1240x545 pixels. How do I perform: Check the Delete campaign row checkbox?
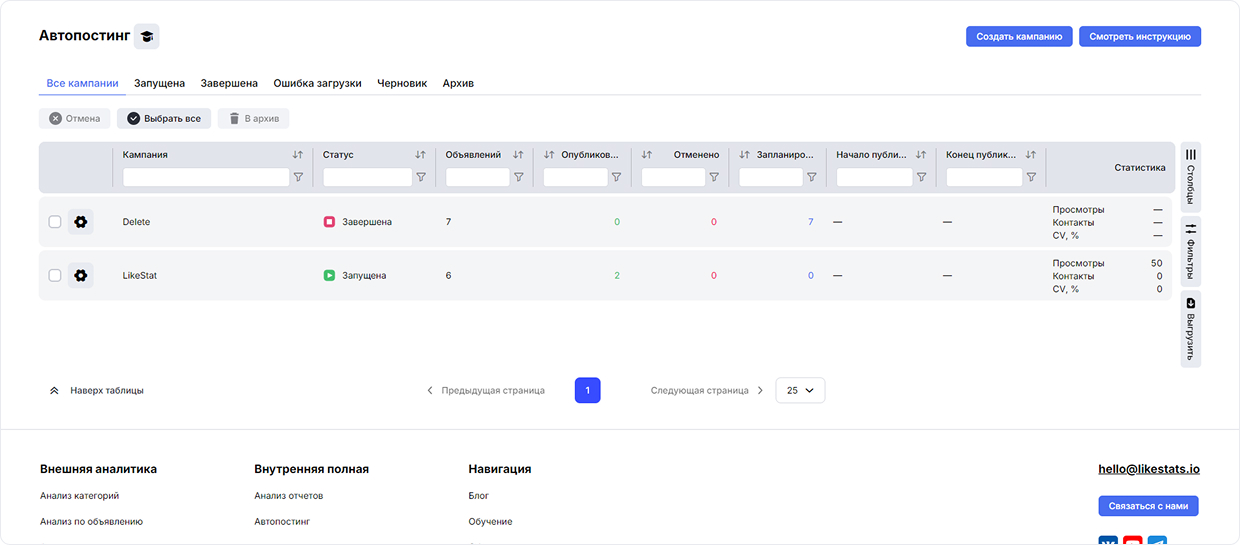[x=55, y=222]
